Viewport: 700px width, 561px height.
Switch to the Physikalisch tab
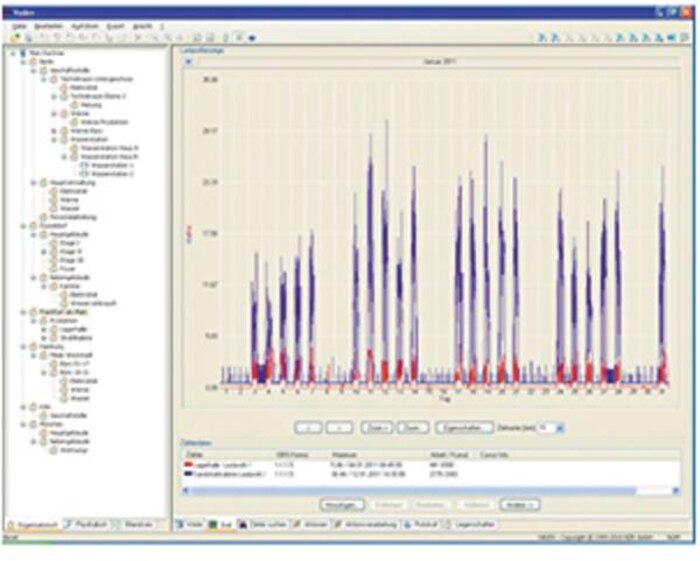coord(87,524)
